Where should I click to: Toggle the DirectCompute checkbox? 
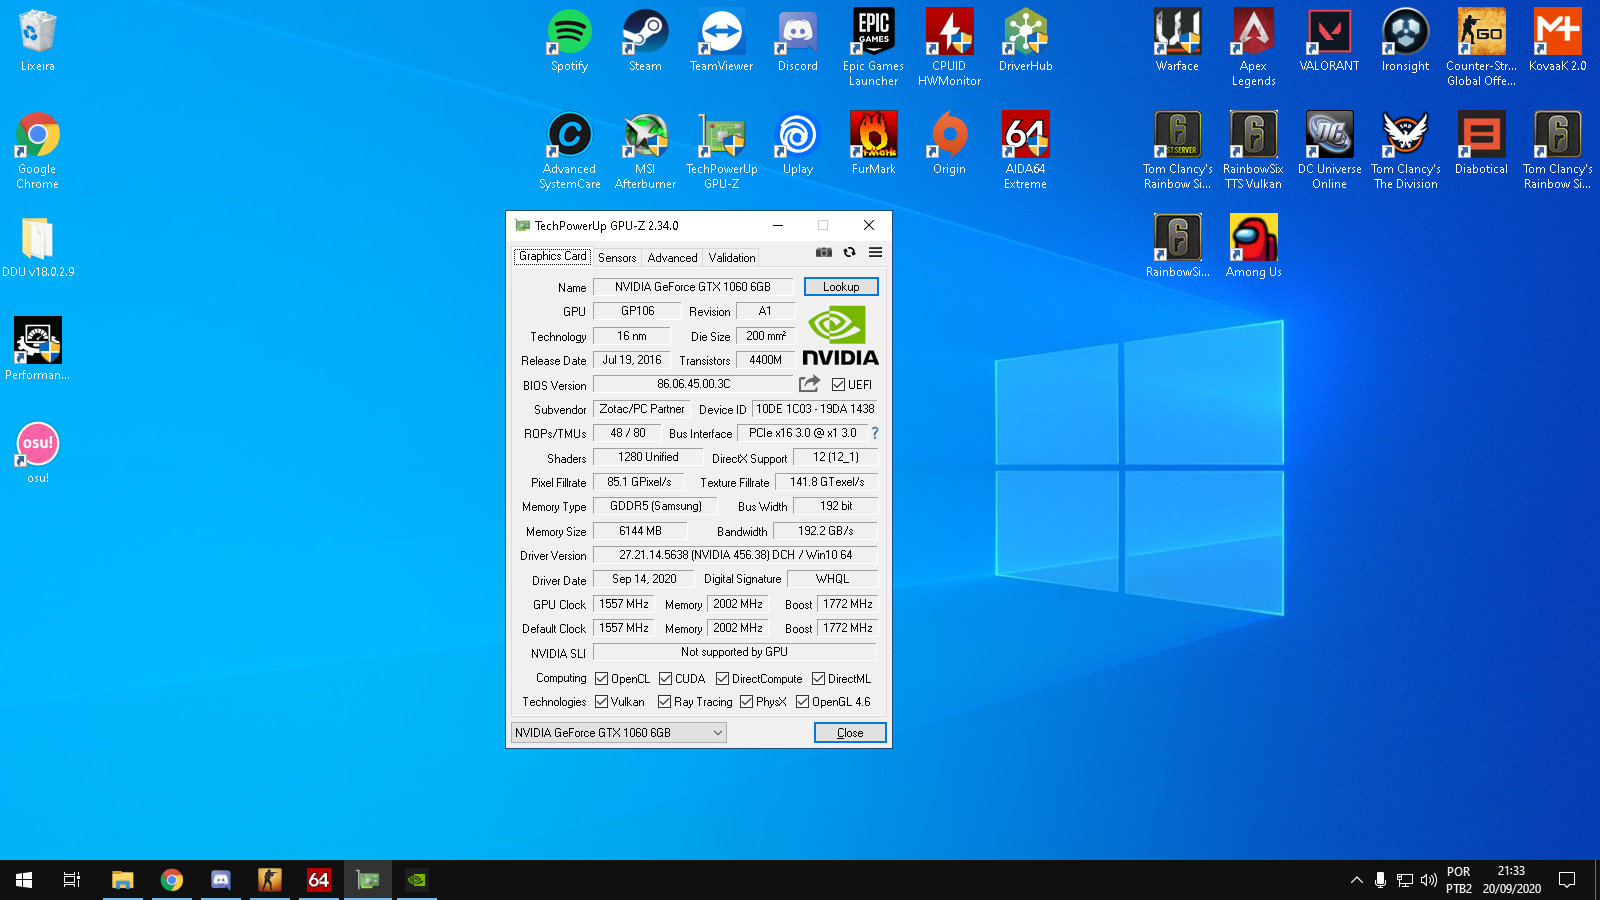pyautogui.click(x=722, y=678)
